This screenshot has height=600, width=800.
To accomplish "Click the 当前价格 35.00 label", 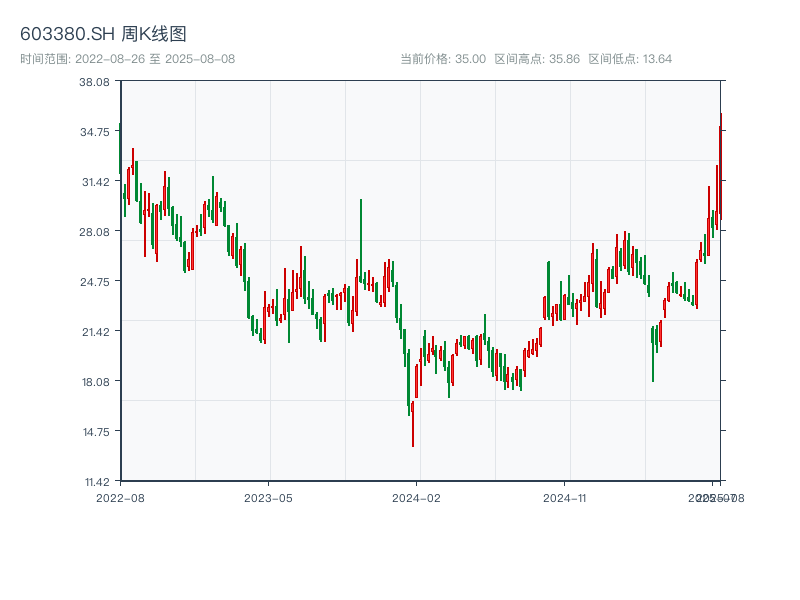I will (x=442, y=59).
